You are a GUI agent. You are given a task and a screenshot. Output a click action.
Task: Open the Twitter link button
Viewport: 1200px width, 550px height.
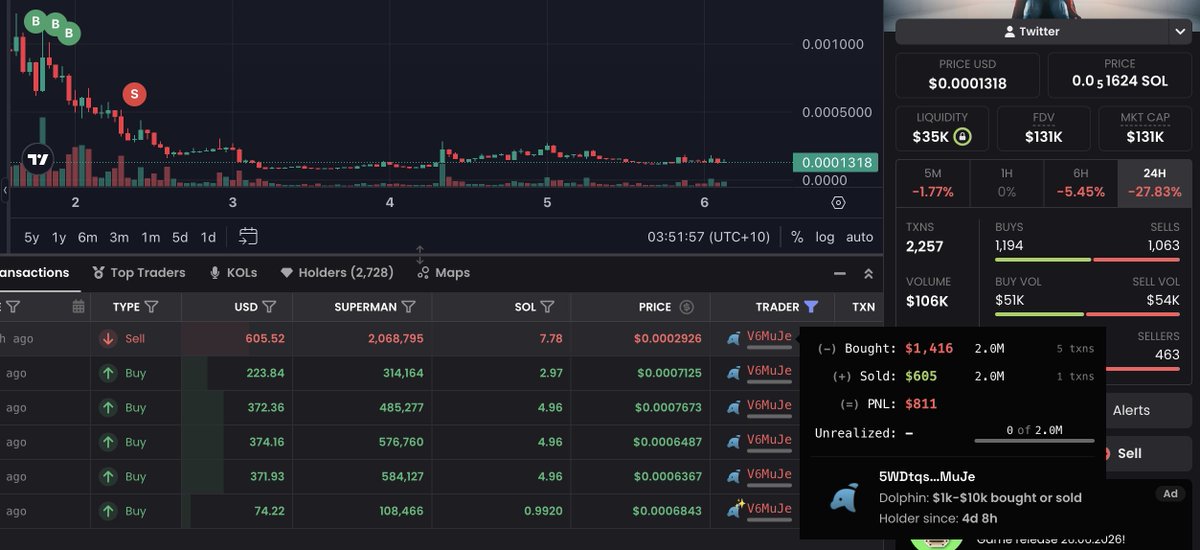pos(1030,31)
